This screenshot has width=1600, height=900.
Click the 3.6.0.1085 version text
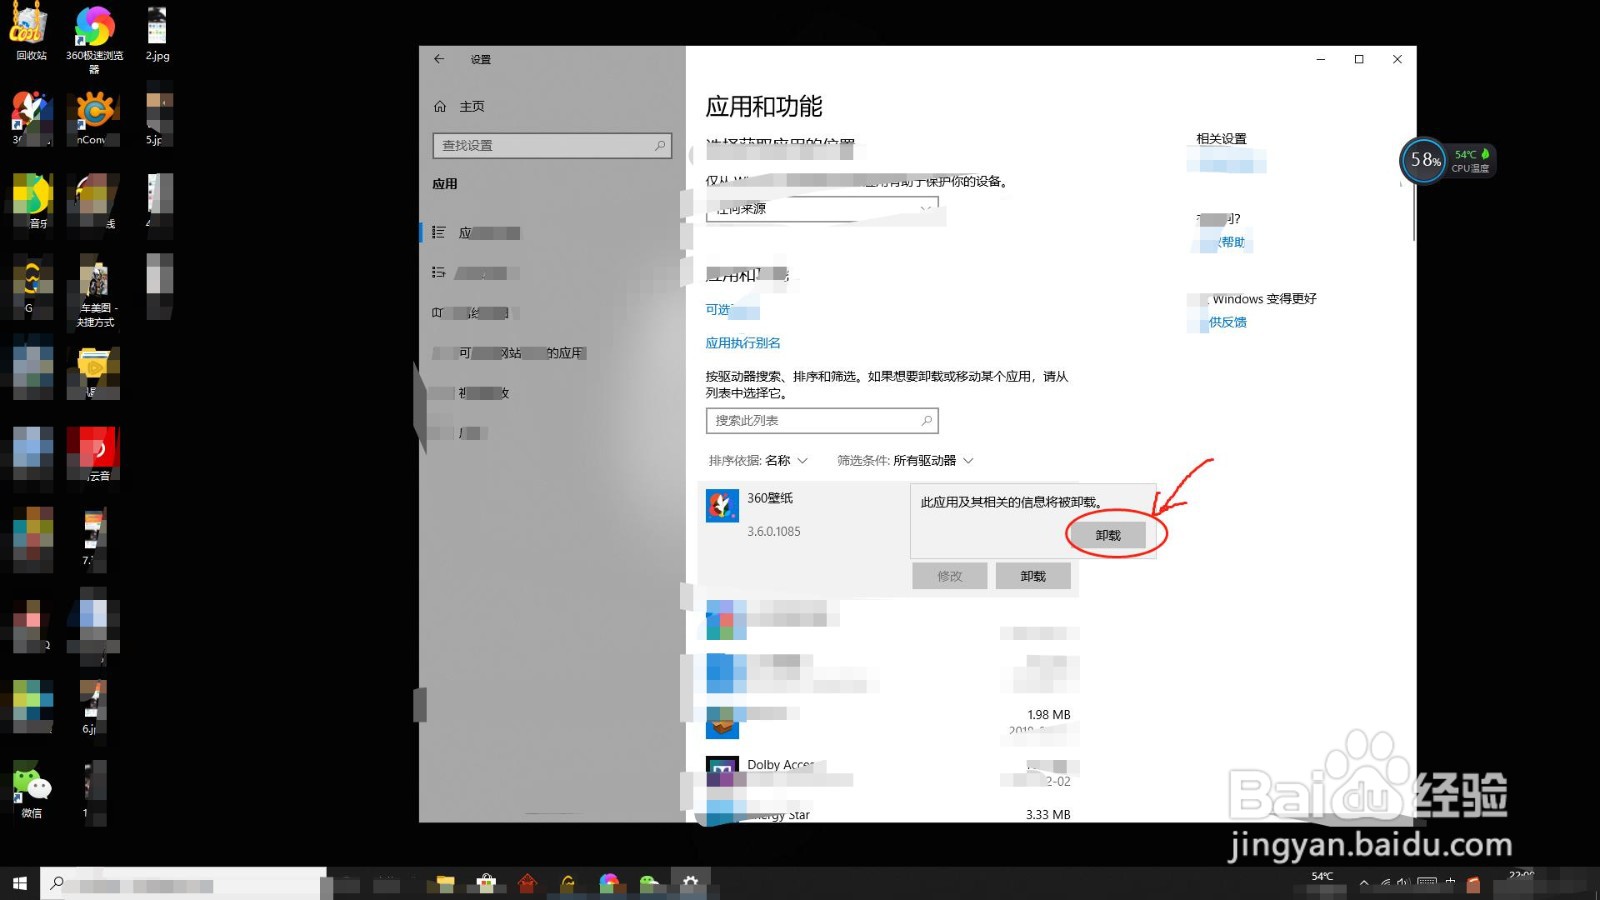[774, 532]
